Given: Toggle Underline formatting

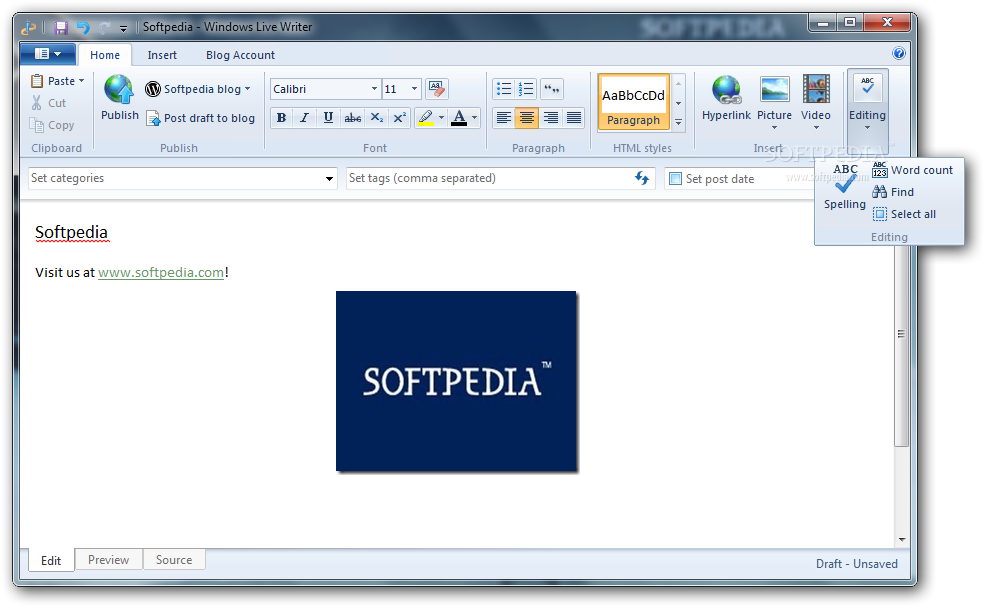Looking at the screenshot, I should pyautogui.click(x=328, y=118).
